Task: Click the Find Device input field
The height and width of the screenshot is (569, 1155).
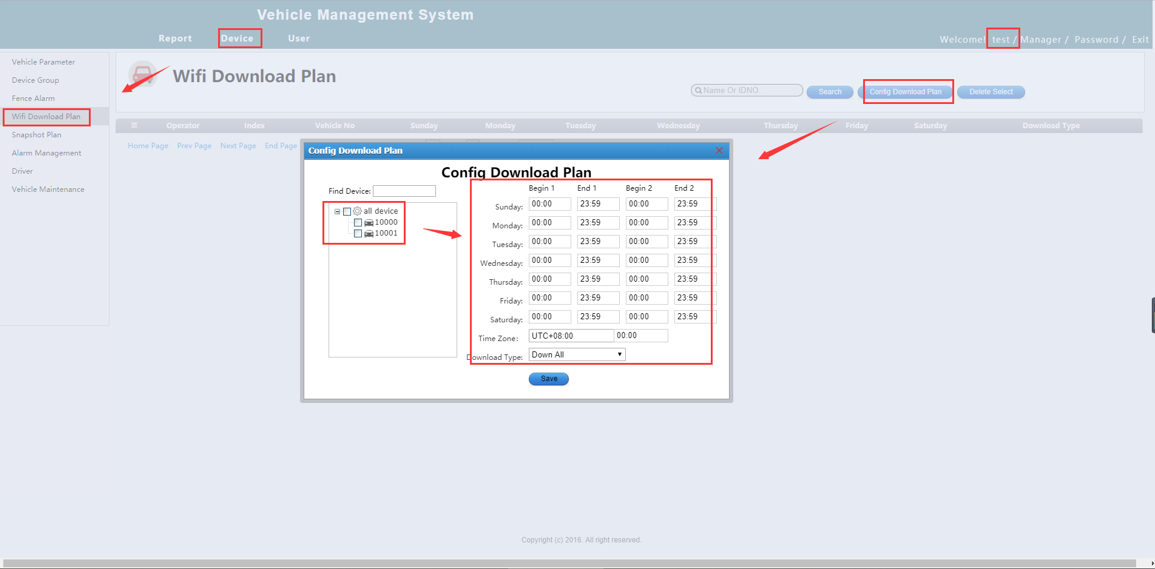Action: 404,191
